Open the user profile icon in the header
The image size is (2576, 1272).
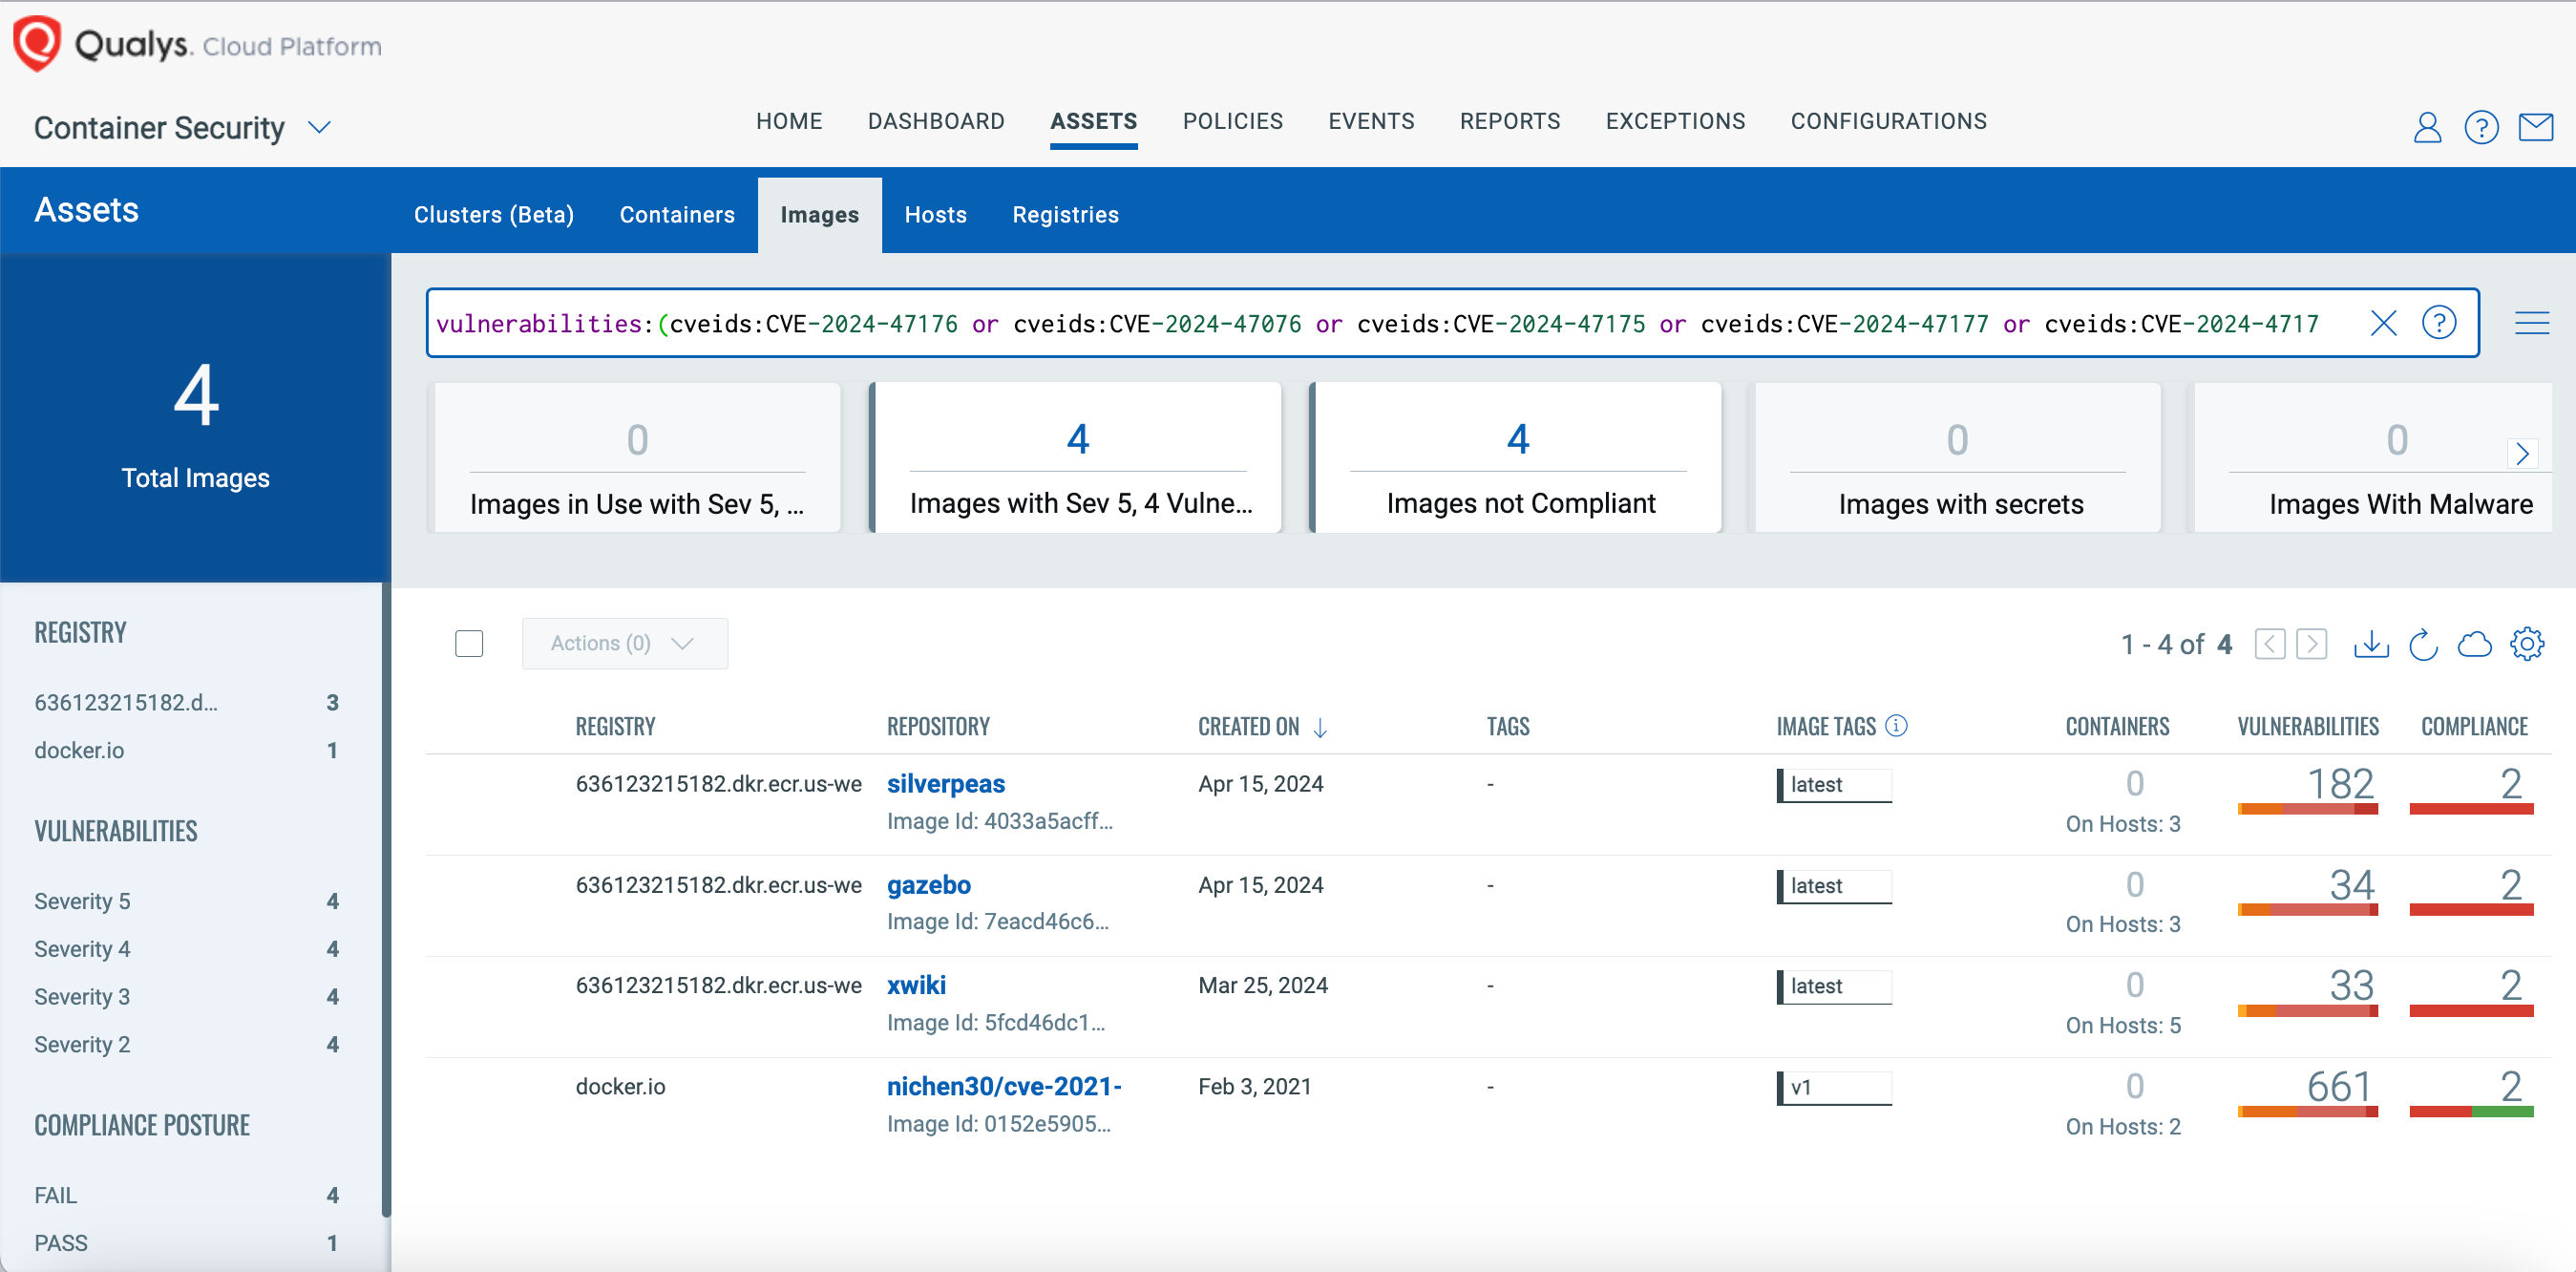[x=2426, y=127]
